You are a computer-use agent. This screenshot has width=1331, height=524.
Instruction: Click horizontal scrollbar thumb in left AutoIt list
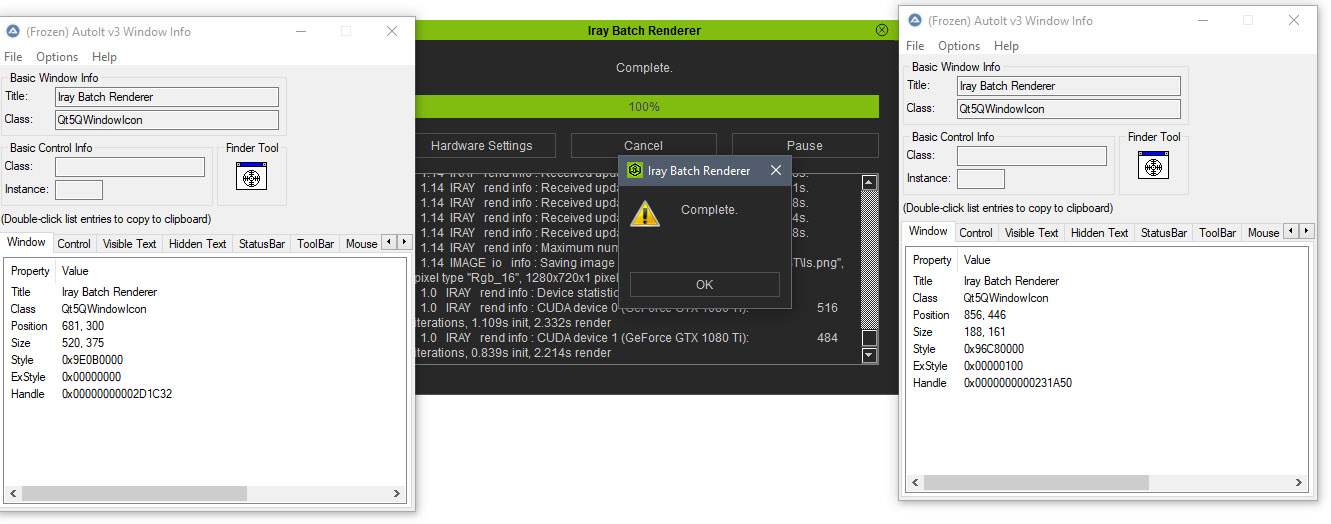pos(134,493)
